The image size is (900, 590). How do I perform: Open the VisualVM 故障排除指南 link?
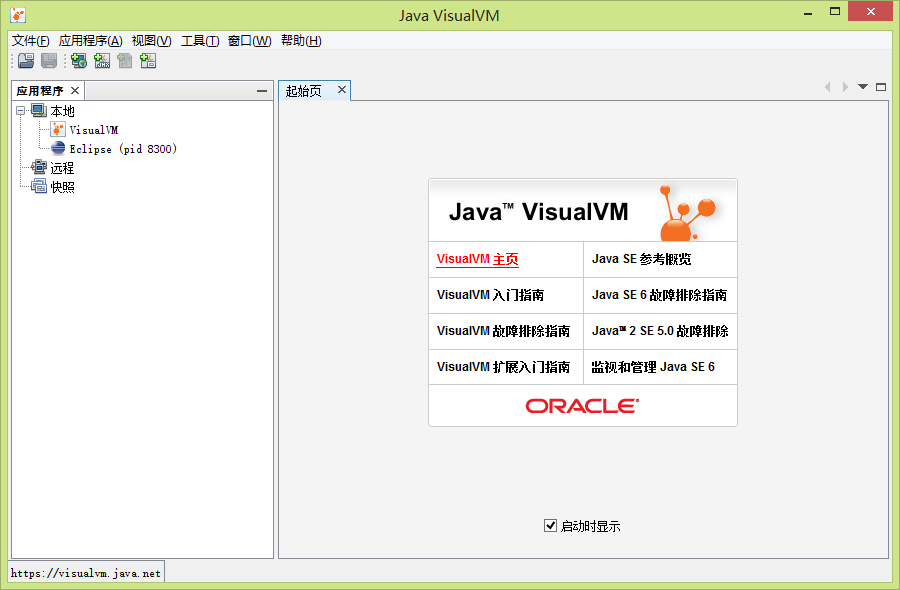(503, 331)
